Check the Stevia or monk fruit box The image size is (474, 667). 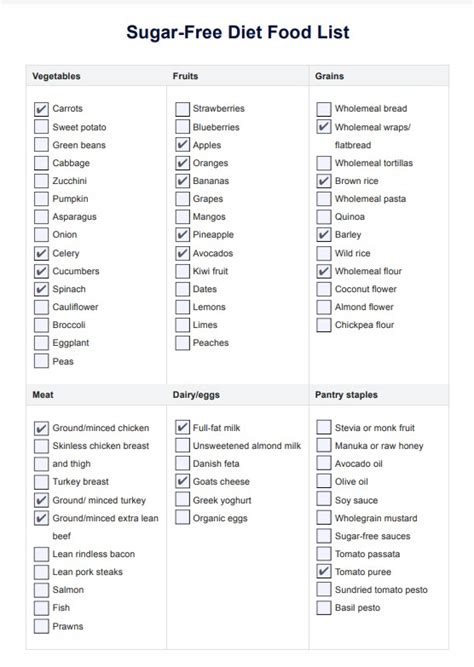(x=324, y=427)
